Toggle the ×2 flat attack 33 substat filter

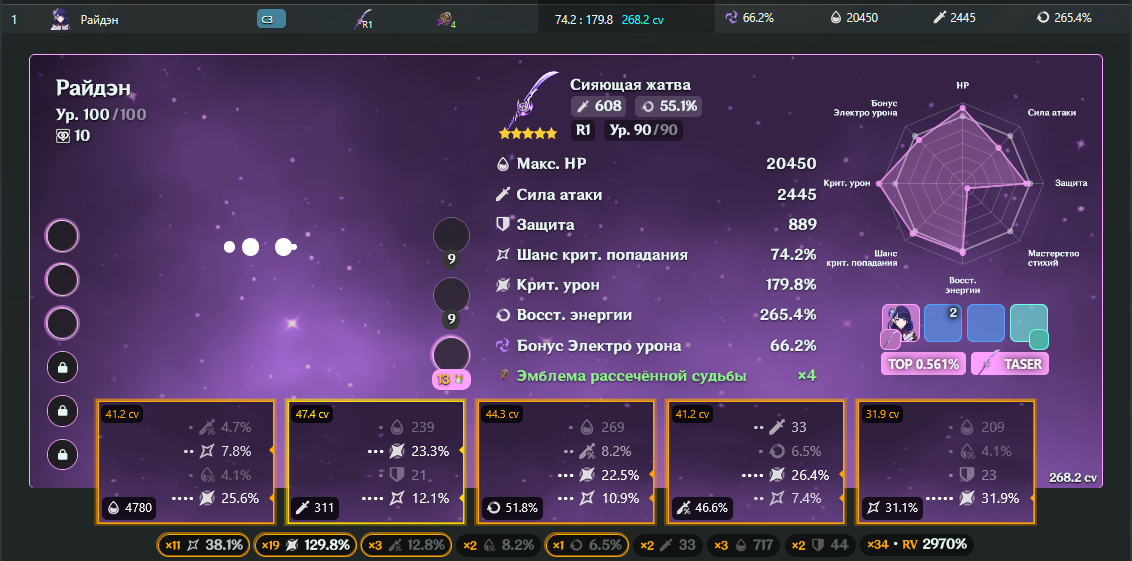point(668,545)
